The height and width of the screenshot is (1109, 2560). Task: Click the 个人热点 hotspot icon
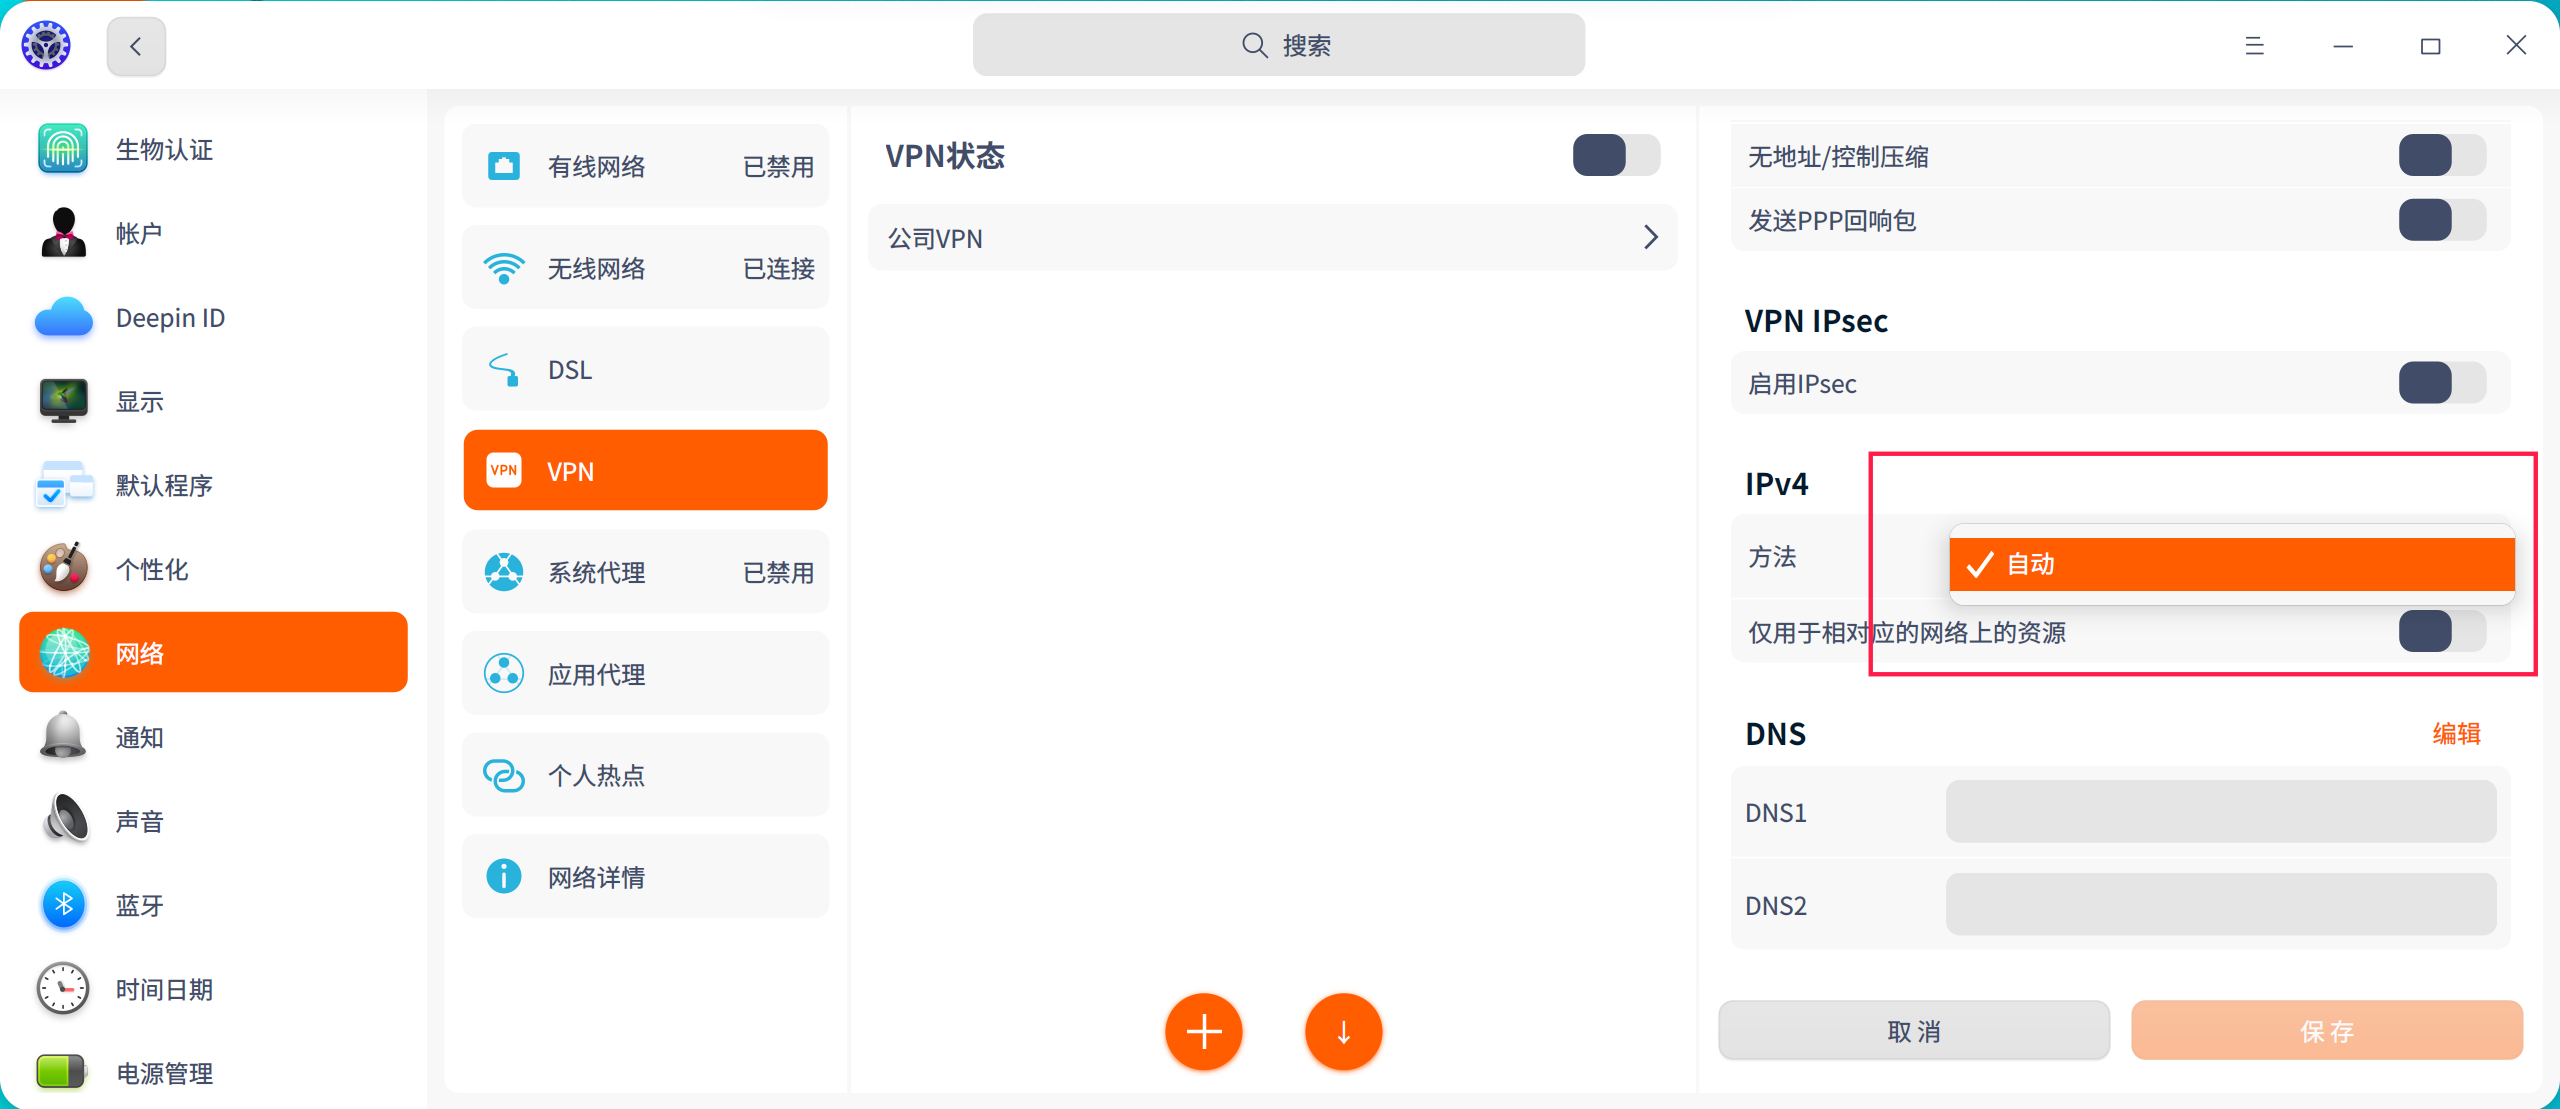tap(504, 774)
